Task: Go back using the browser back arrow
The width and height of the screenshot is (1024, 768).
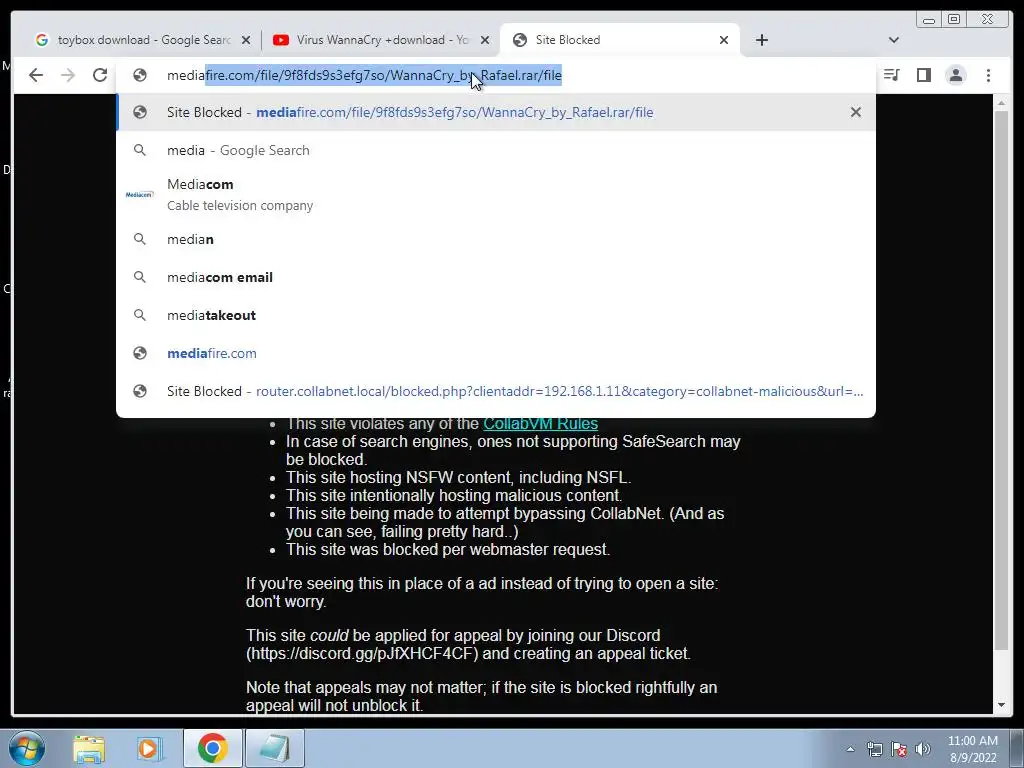Action: (36, 75)
